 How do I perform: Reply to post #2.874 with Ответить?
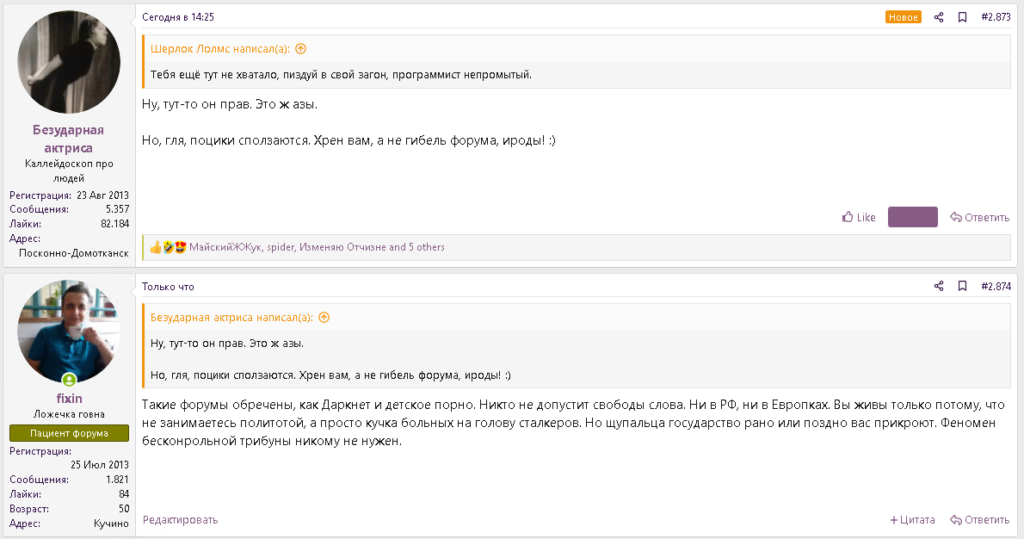tap(980, 520)
